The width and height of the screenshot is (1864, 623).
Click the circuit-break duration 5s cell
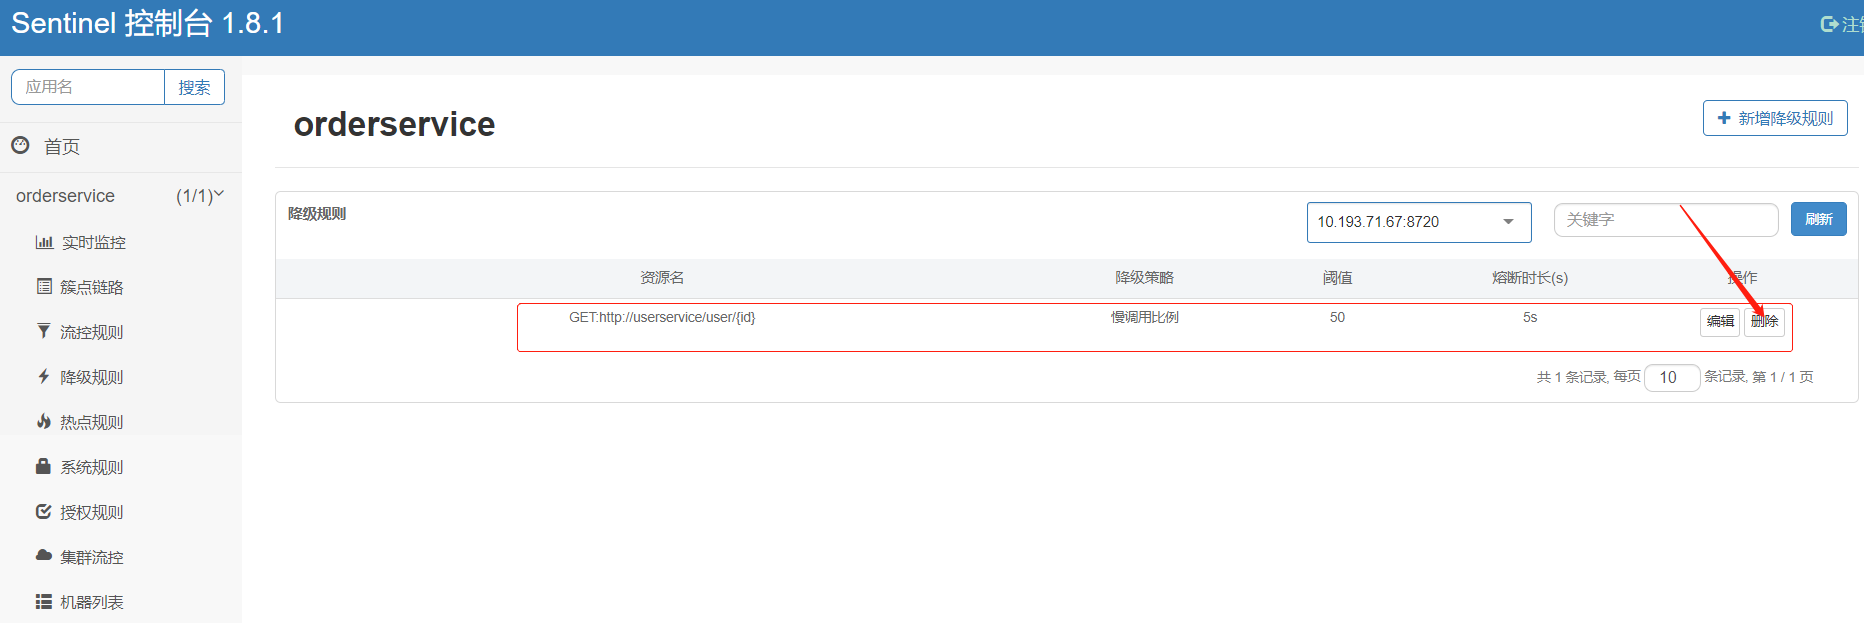[1530, 317]
